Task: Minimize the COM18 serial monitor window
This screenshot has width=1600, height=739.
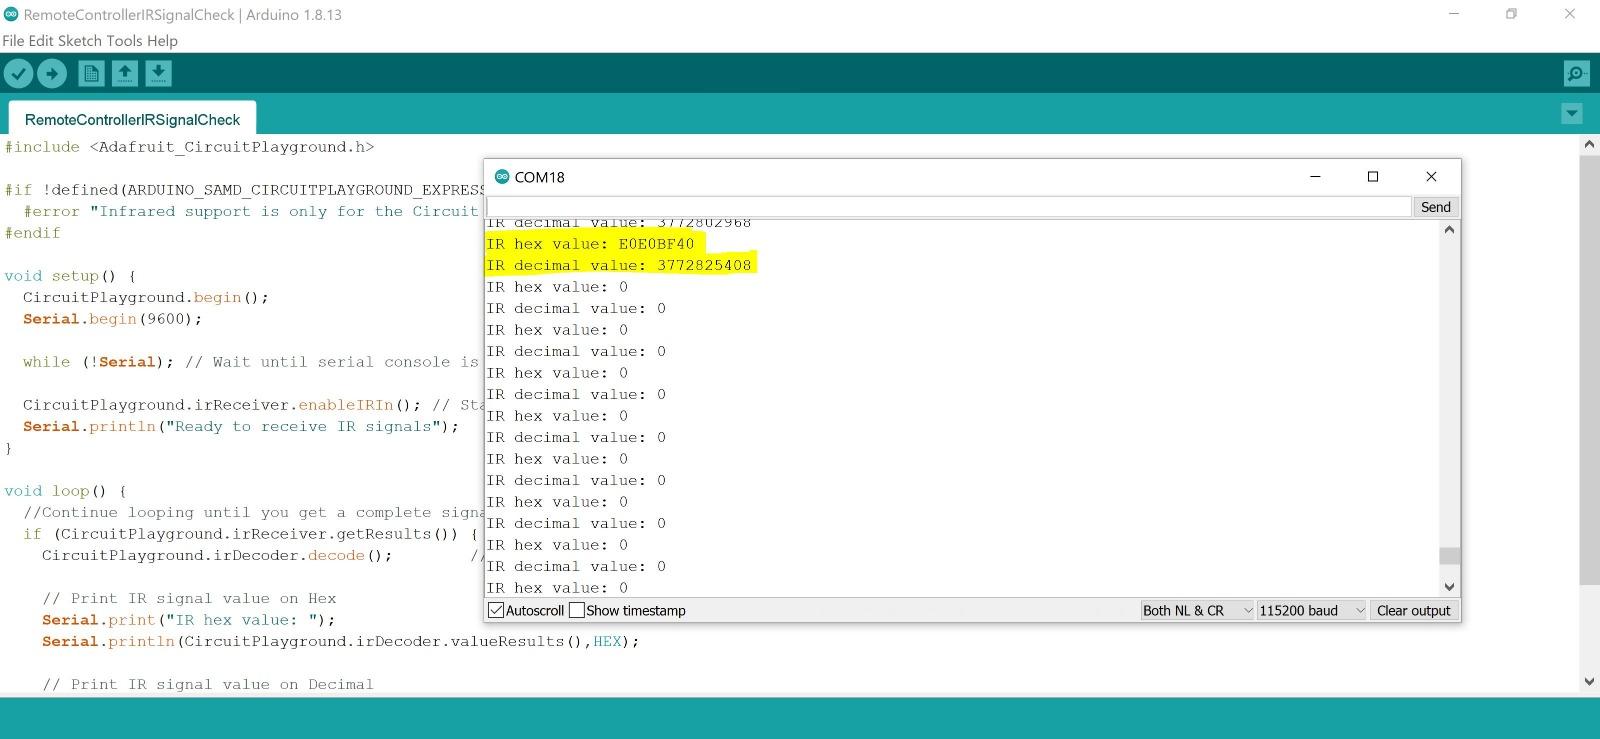Action: point(1316,177)
